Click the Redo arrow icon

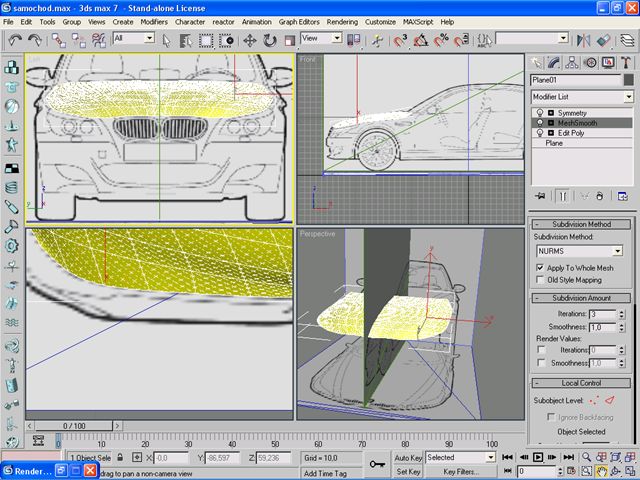point(35,40)
